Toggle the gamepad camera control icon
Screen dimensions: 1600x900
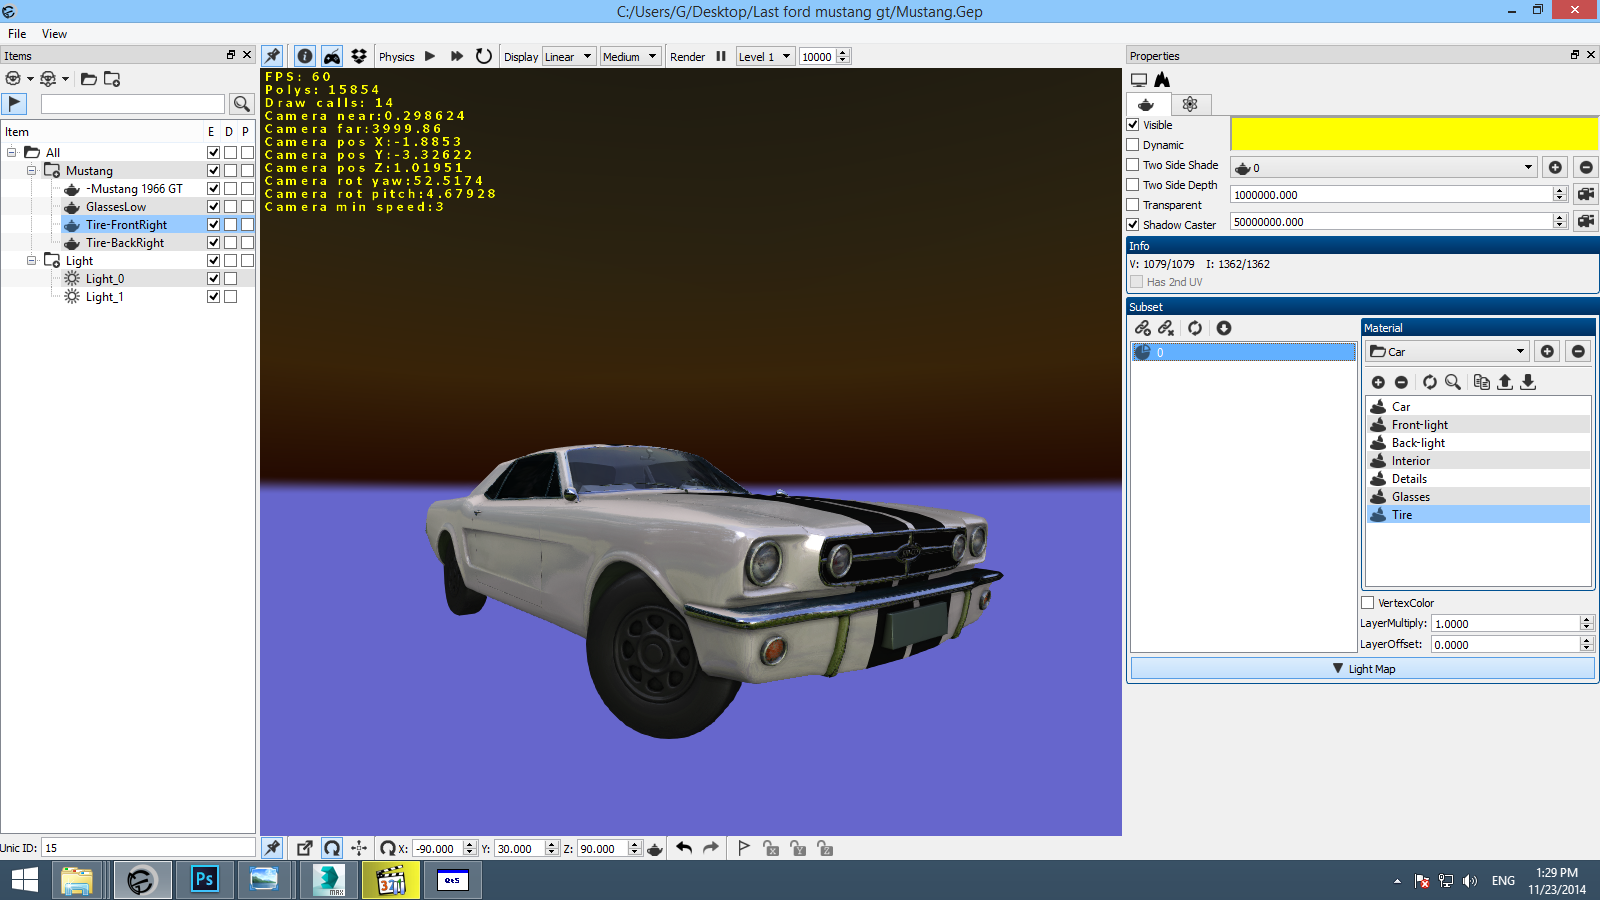[332, 56]
